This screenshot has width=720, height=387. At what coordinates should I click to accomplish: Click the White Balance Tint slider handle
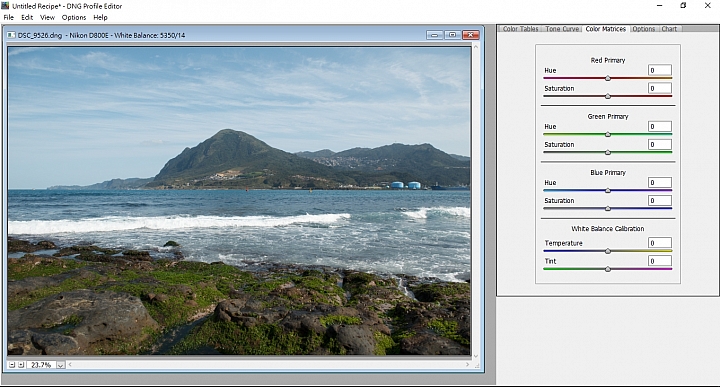tap(608, 269)
